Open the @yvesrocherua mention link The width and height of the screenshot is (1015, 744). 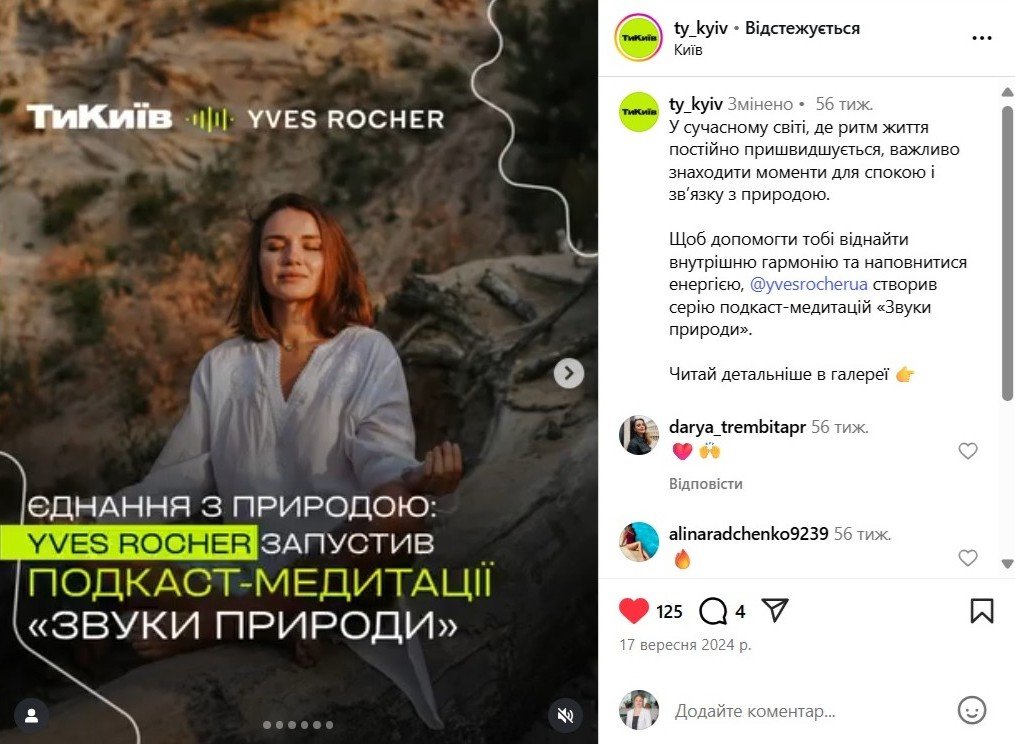809,284
